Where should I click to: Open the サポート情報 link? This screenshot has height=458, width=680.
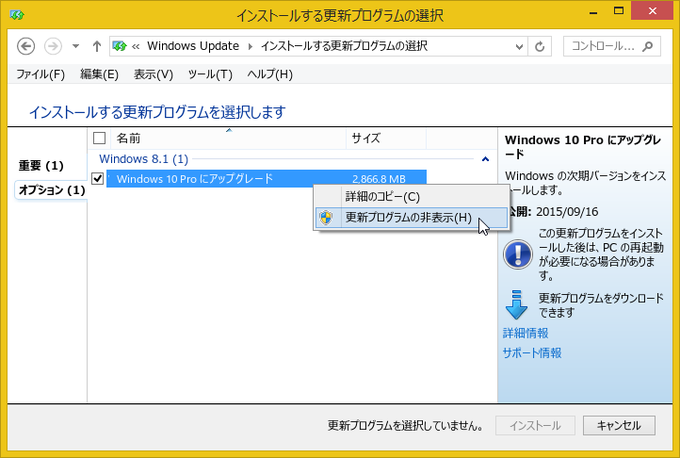[532, 353]
